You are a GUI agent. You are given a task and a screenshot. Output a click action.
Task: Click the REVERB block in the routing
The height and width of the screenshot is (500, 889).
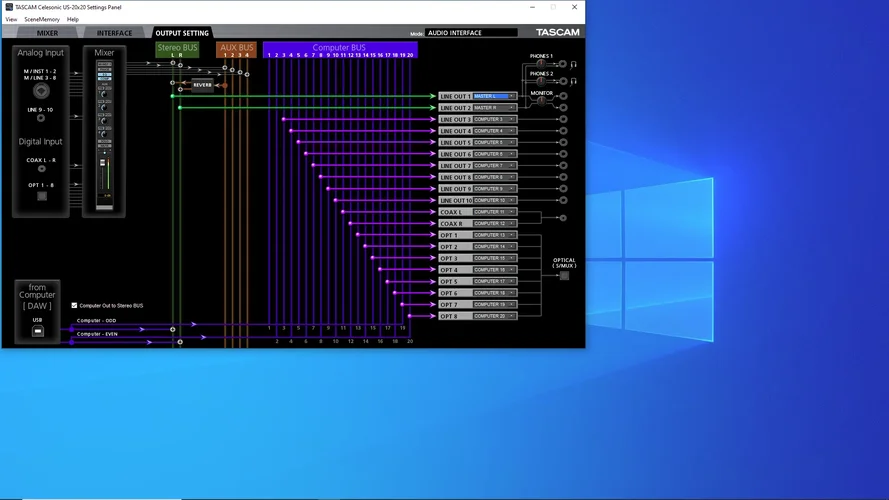[x=203, y=85]
